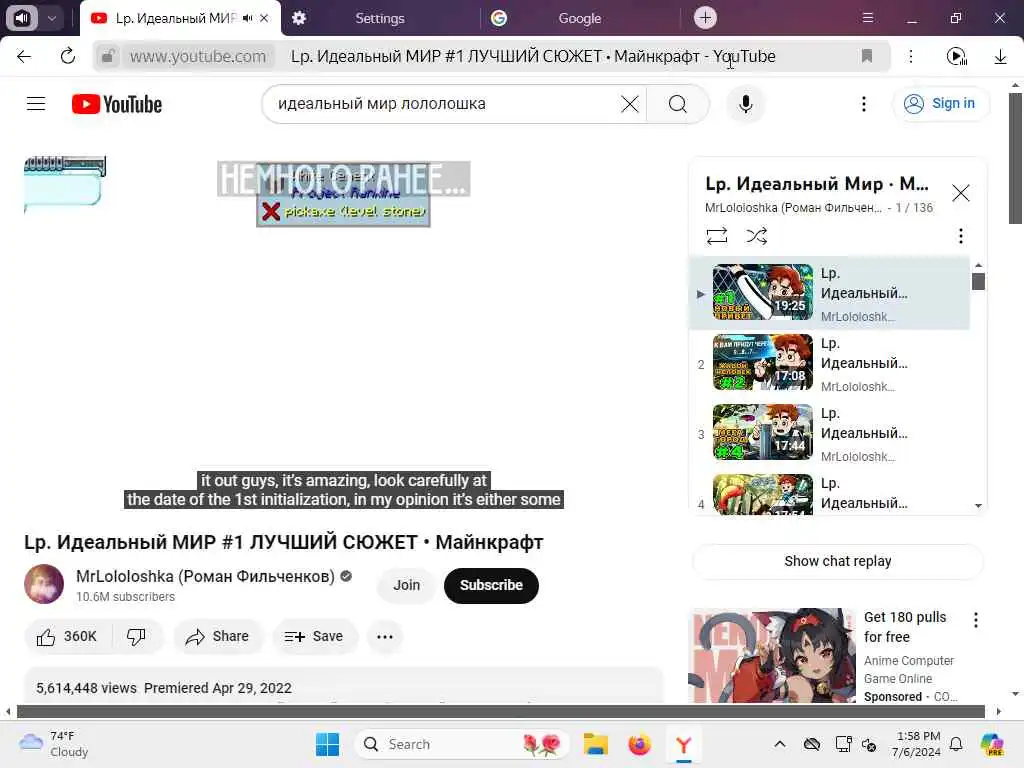Close the playlist panel
Viewport: 1024px width, 768px height.
(x=960, y=193)
